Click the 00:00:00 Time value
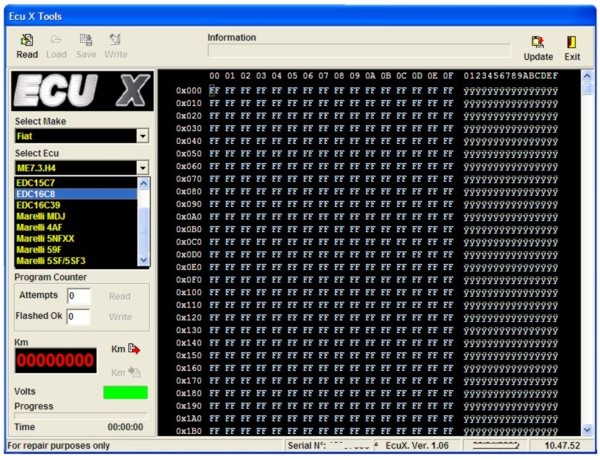Image resolution: width=600 pixels, height=460 pixels. pos(126,427)
